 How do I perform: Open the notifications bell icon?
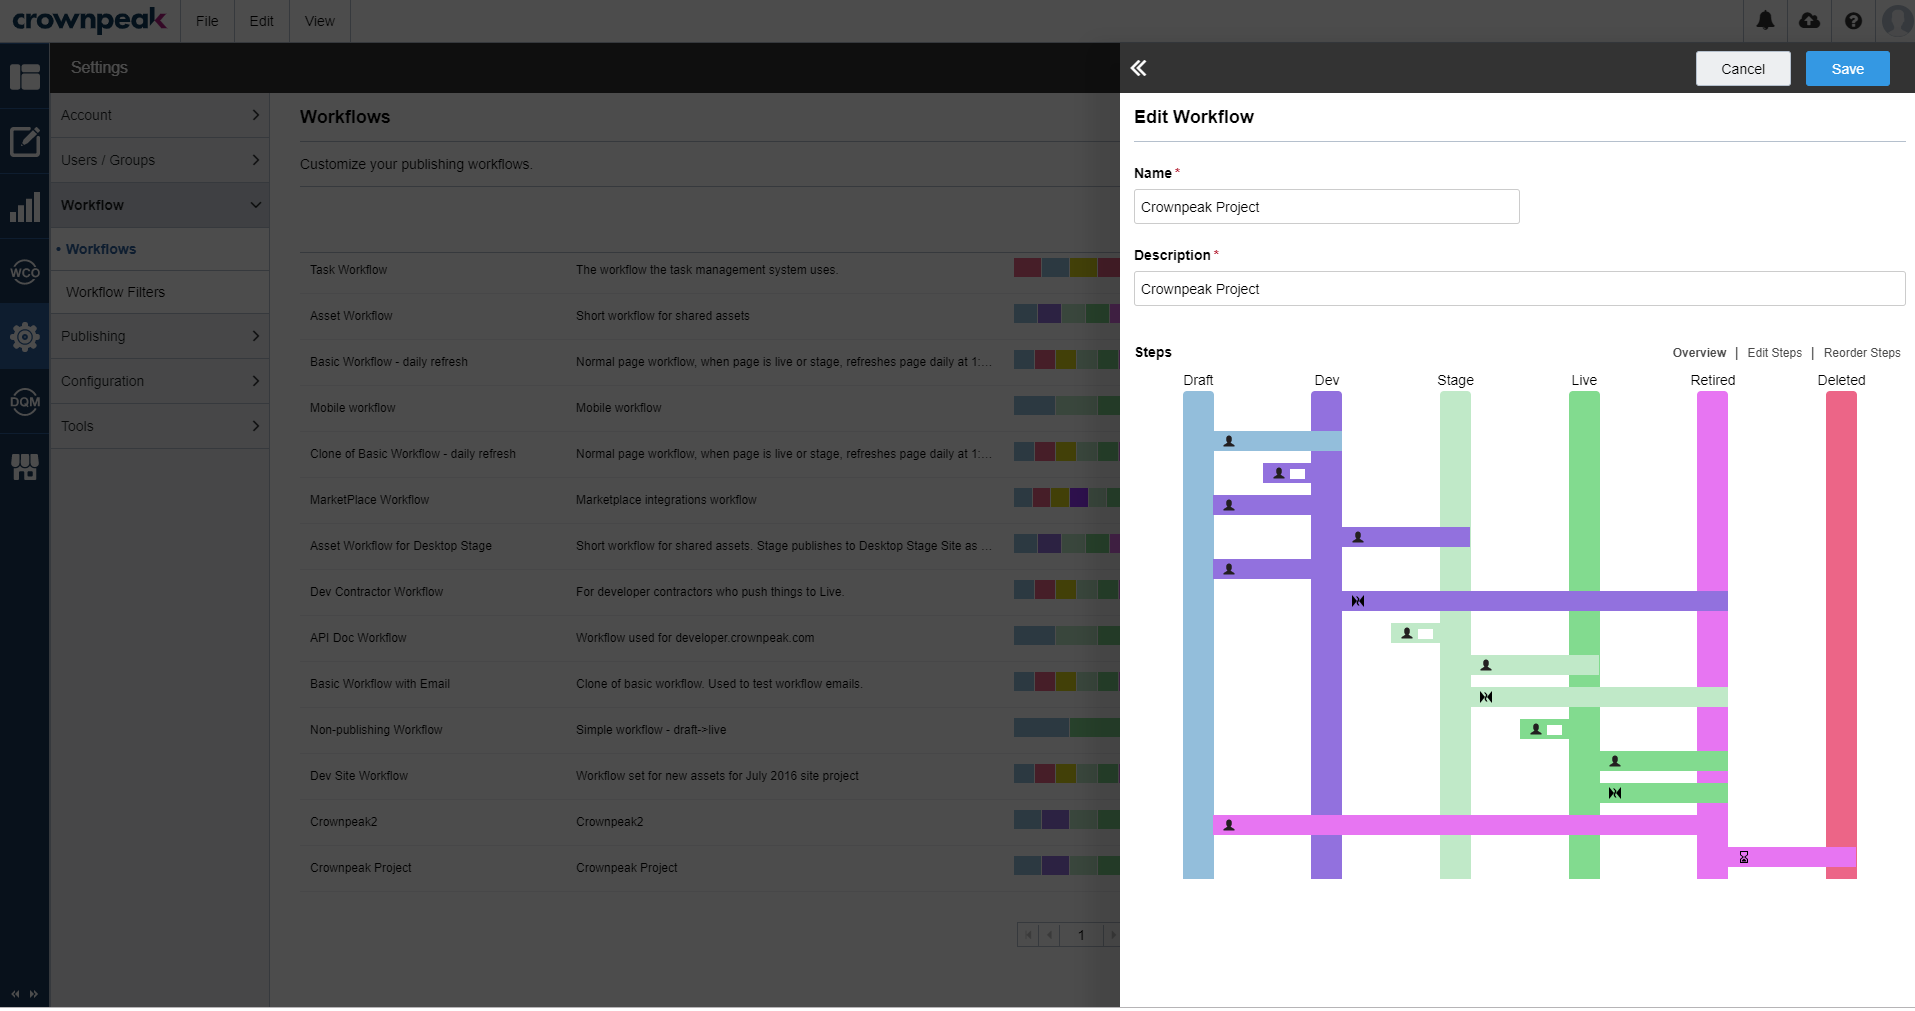click(1765, 20)
